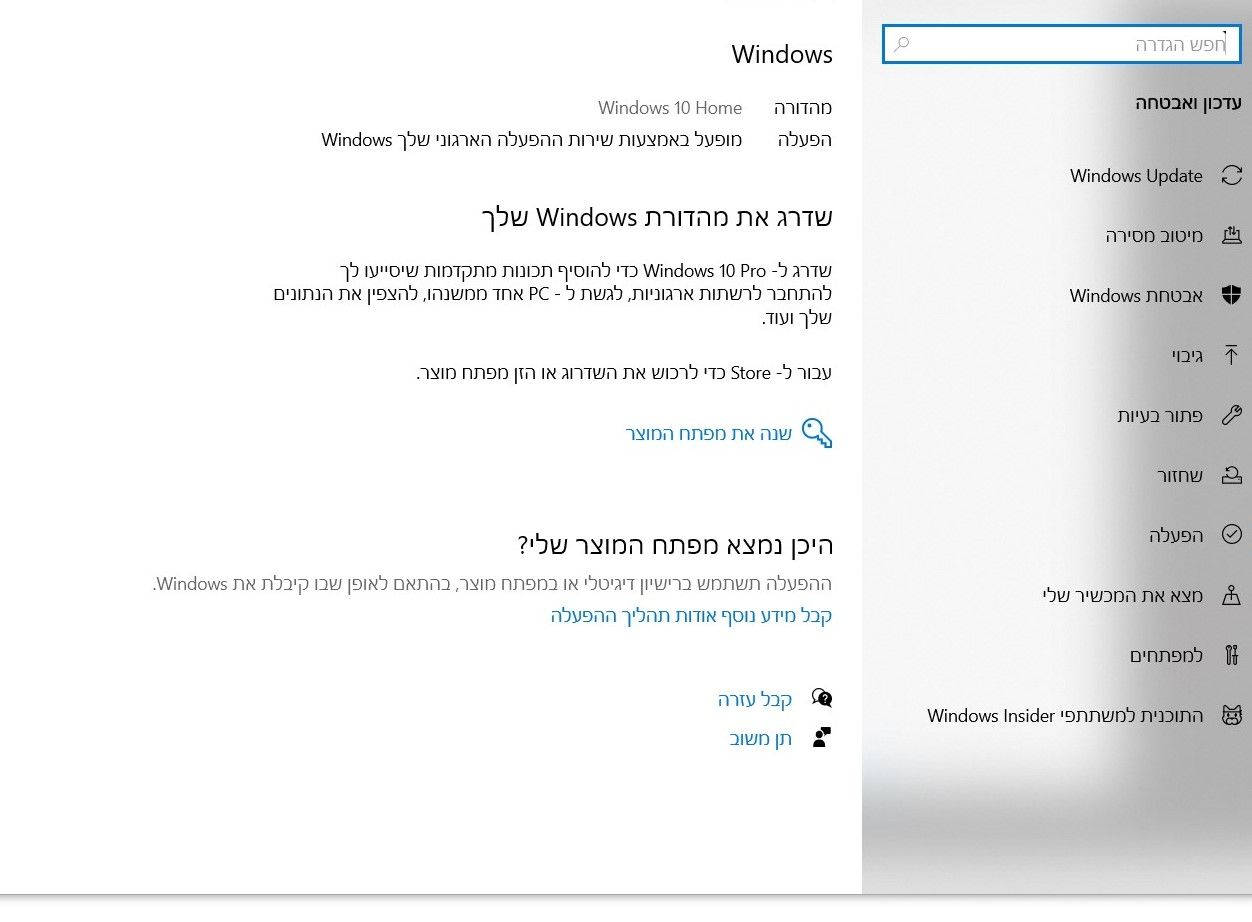
Task: Click the עדכון ואבטחה section heading
Action: point(1188,102)
